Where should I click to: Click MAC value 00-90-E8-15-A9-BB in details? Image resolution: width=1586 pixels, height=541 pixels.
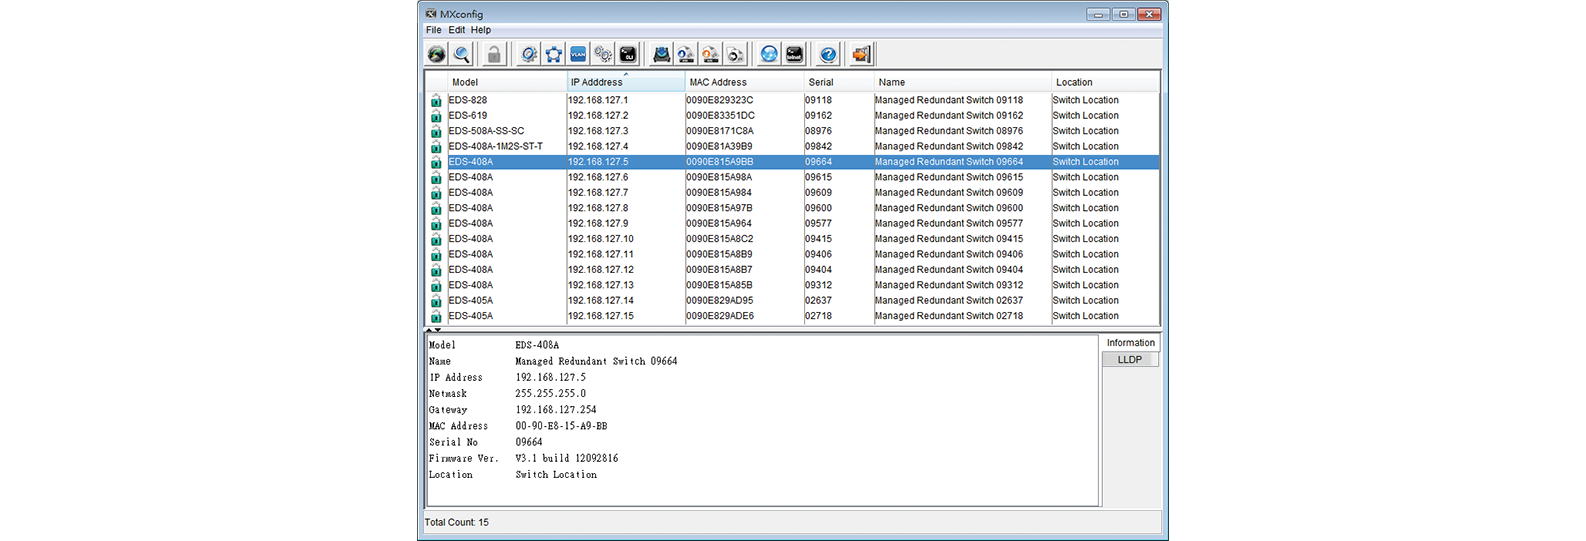coord(561,426)
